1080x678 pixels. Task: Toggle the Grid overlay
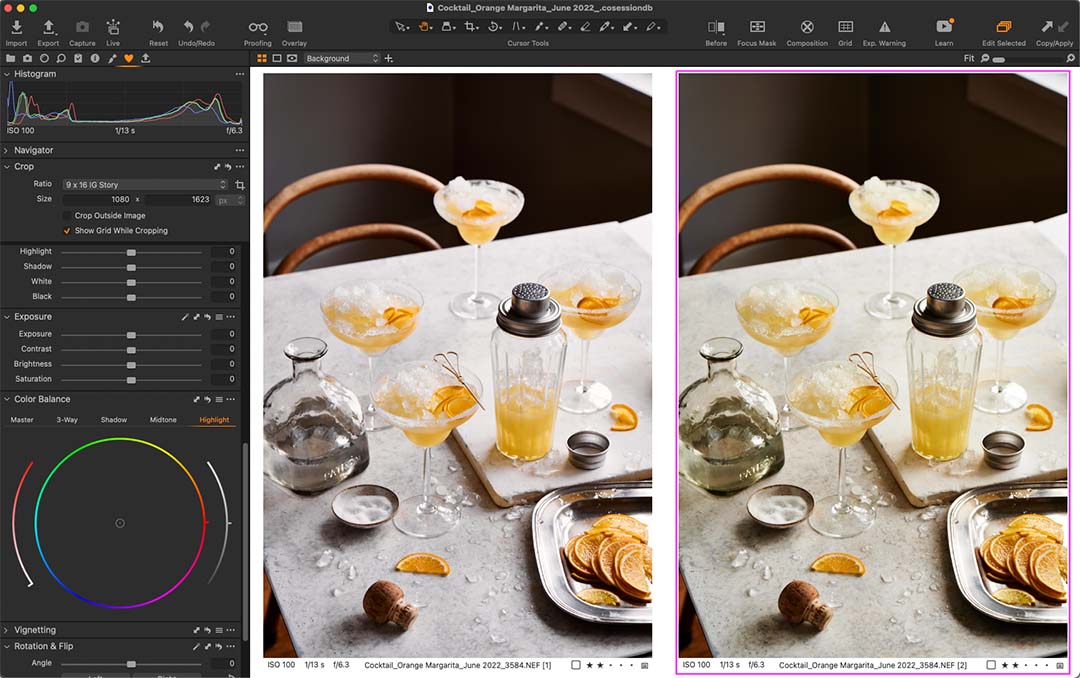(845, 27)
